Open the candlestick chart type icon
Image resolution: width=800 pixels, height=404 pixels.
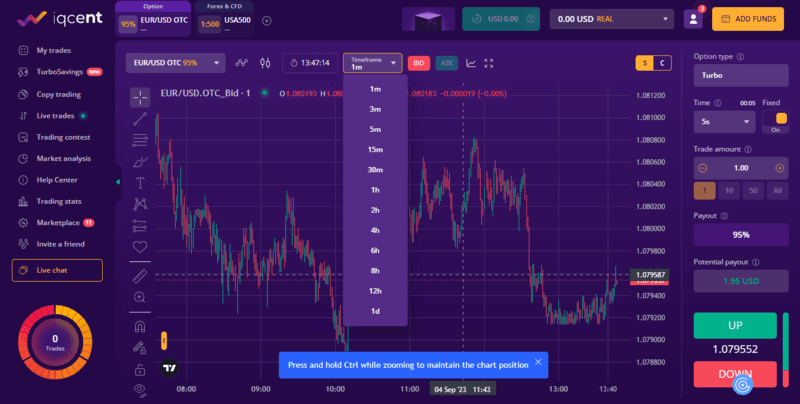coord(265,63)
